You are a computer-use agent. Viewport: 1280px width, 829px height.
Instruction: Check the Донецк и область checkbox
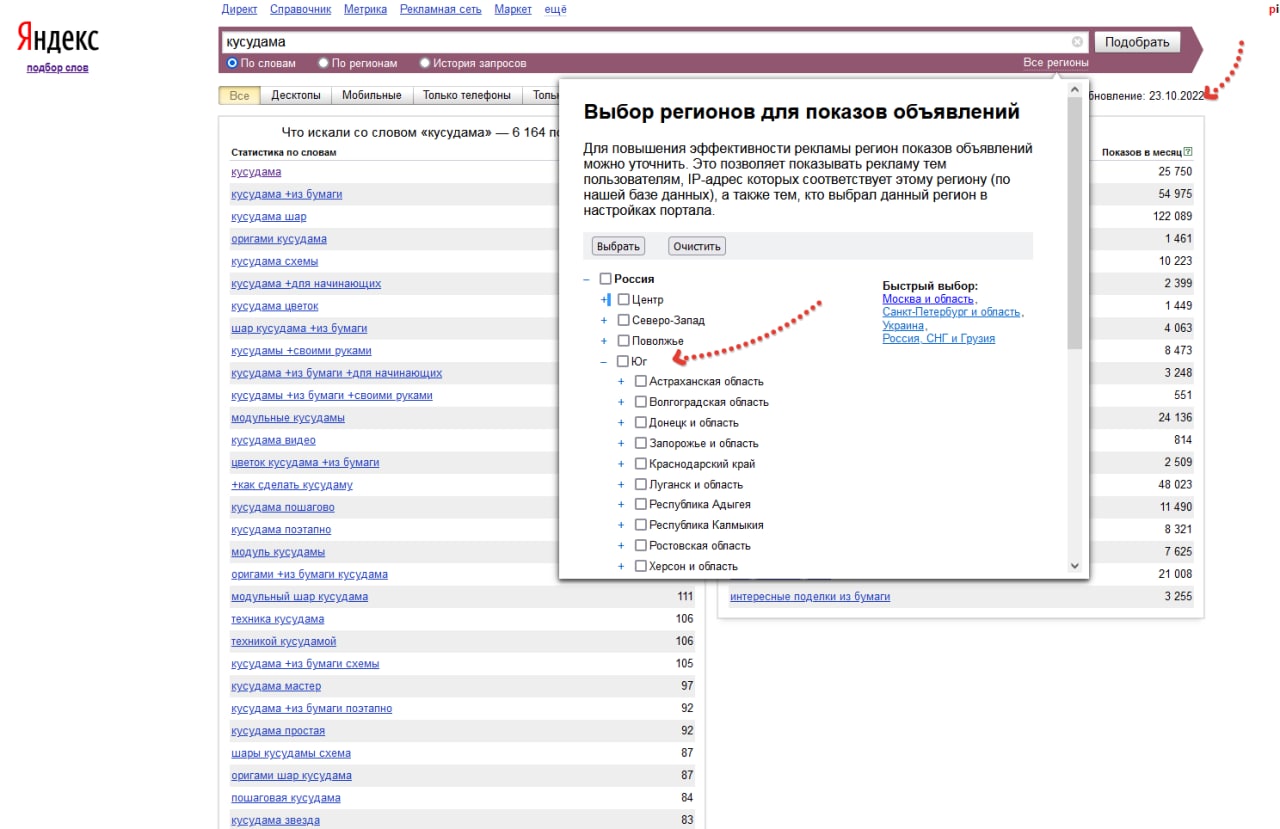point(641,422)
